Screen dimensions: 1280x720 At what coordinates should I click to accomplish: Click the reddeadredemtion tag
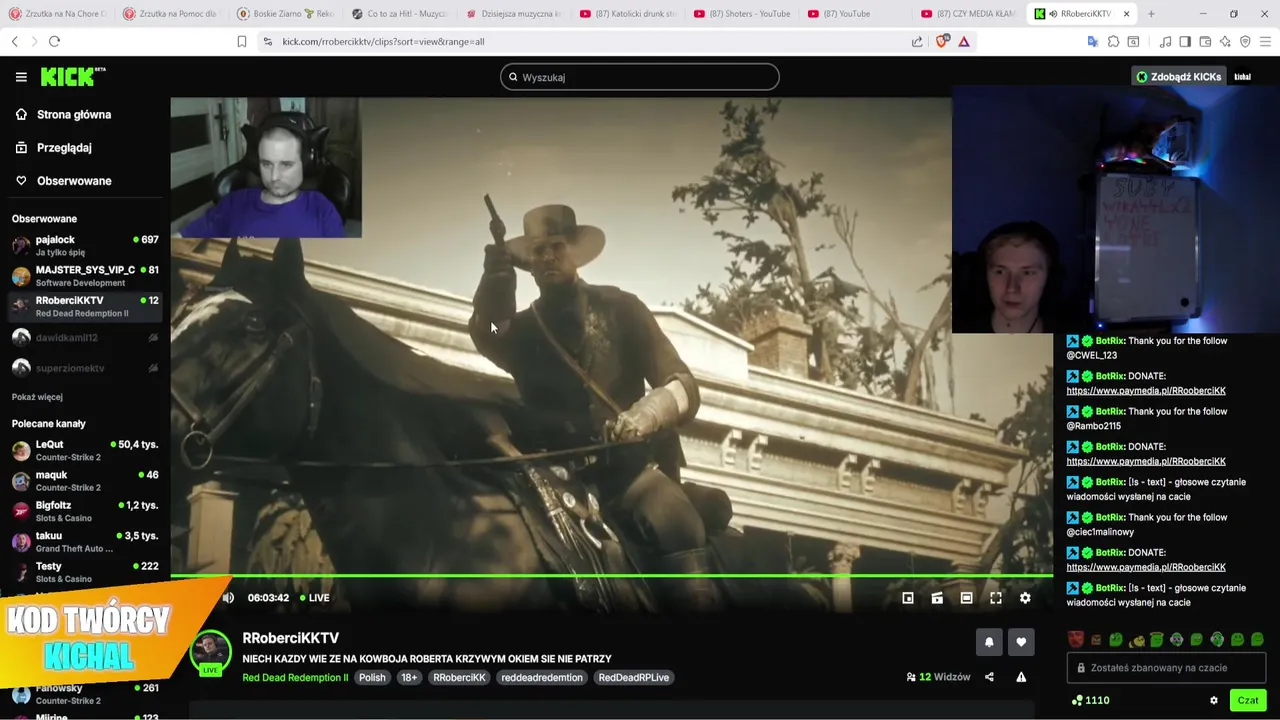point(542,677)
